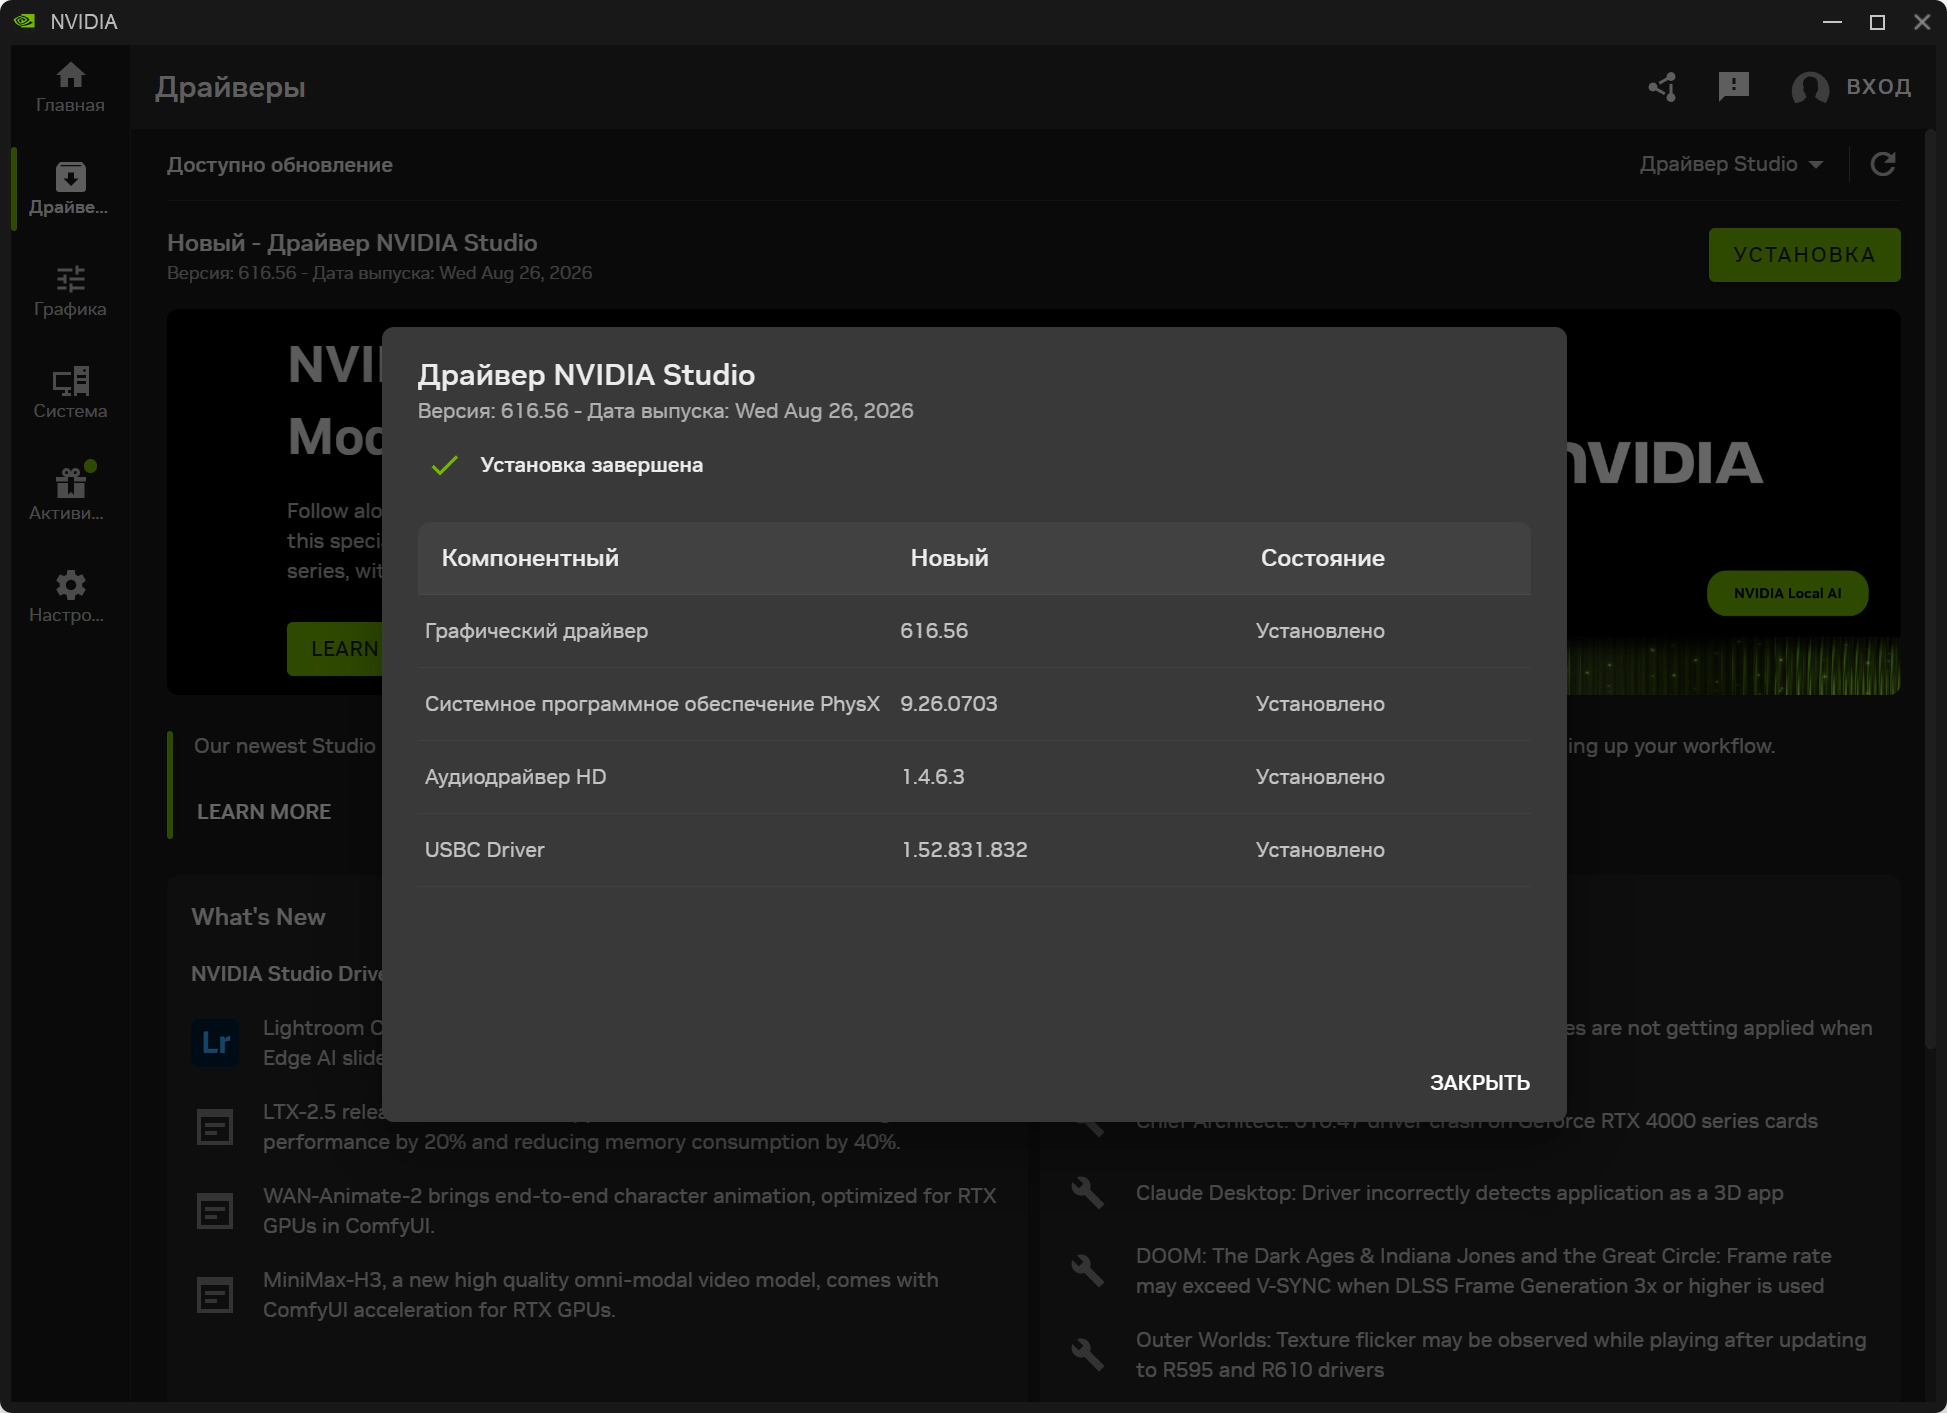
Task: Select the USBC Driver row
Action: point(974,850)
